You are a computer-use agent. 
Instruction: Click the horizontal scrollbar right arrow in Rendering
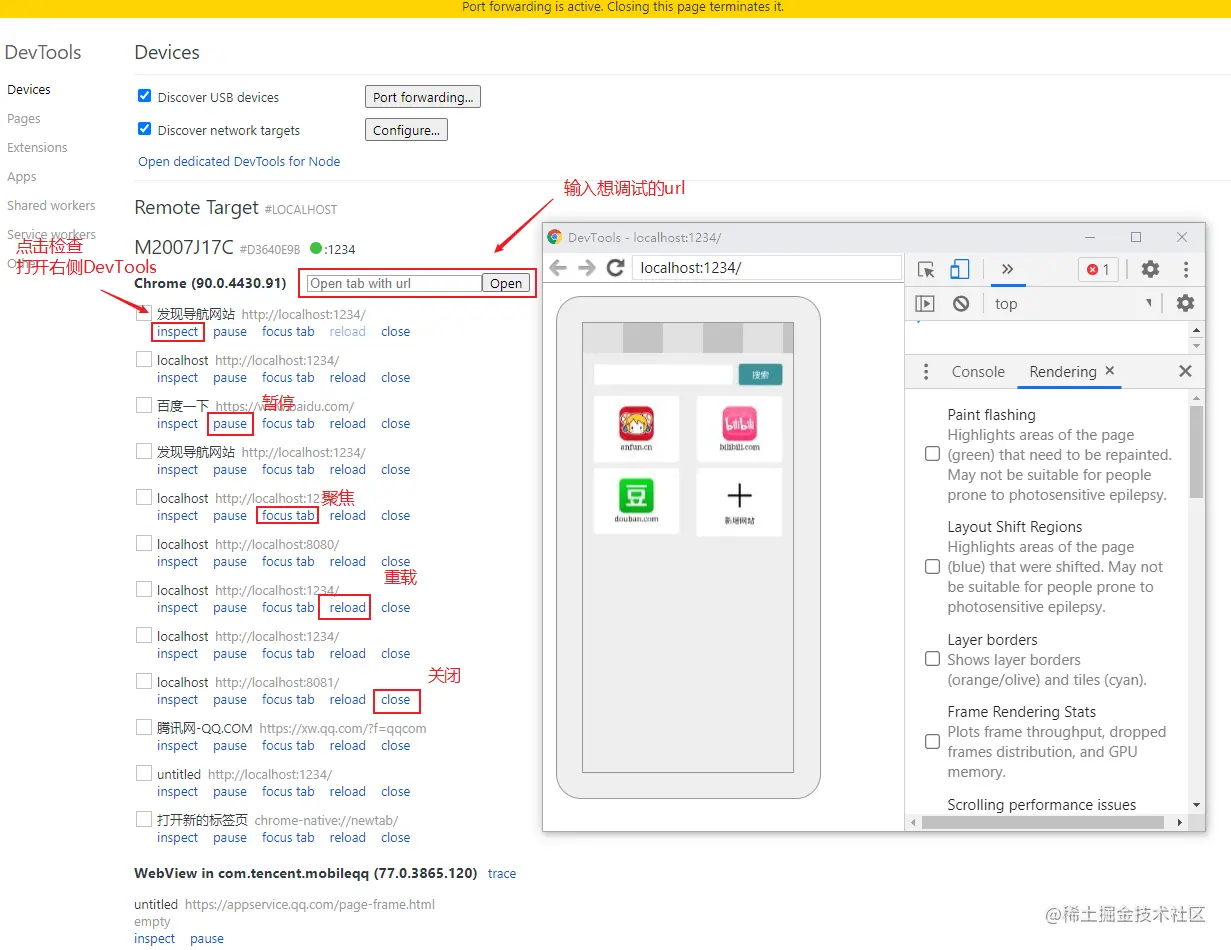[x=1180, y=822]
